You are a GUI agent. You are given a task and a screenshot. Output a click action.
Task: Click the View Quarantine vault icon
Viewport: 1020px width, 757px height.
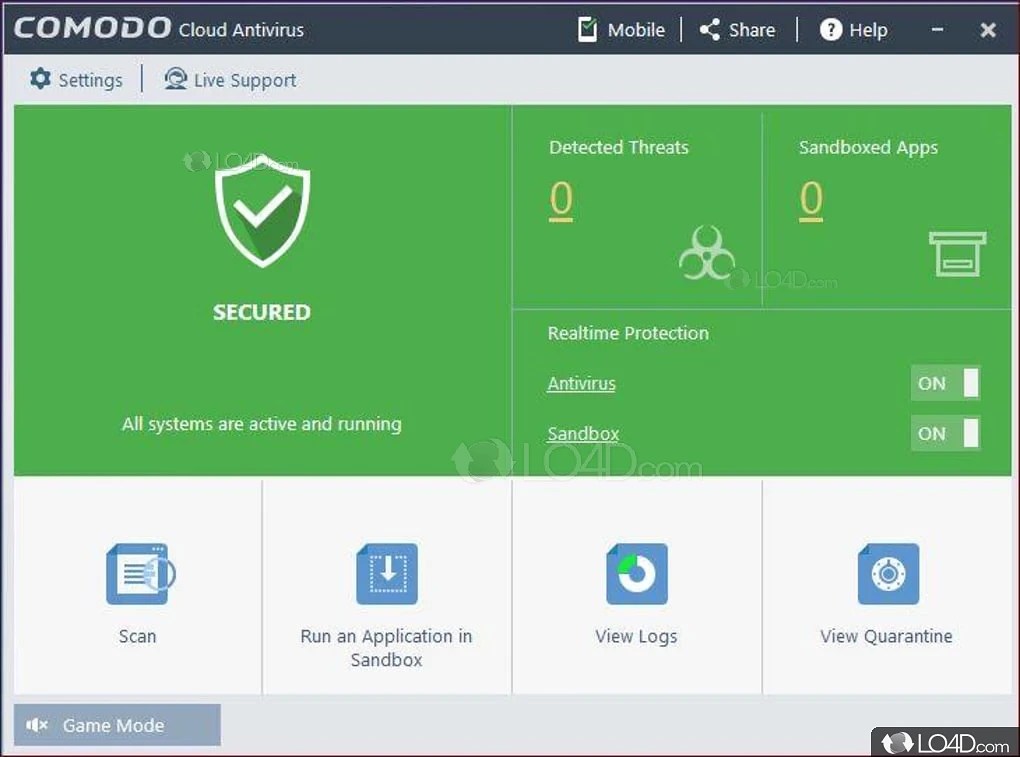888,574
